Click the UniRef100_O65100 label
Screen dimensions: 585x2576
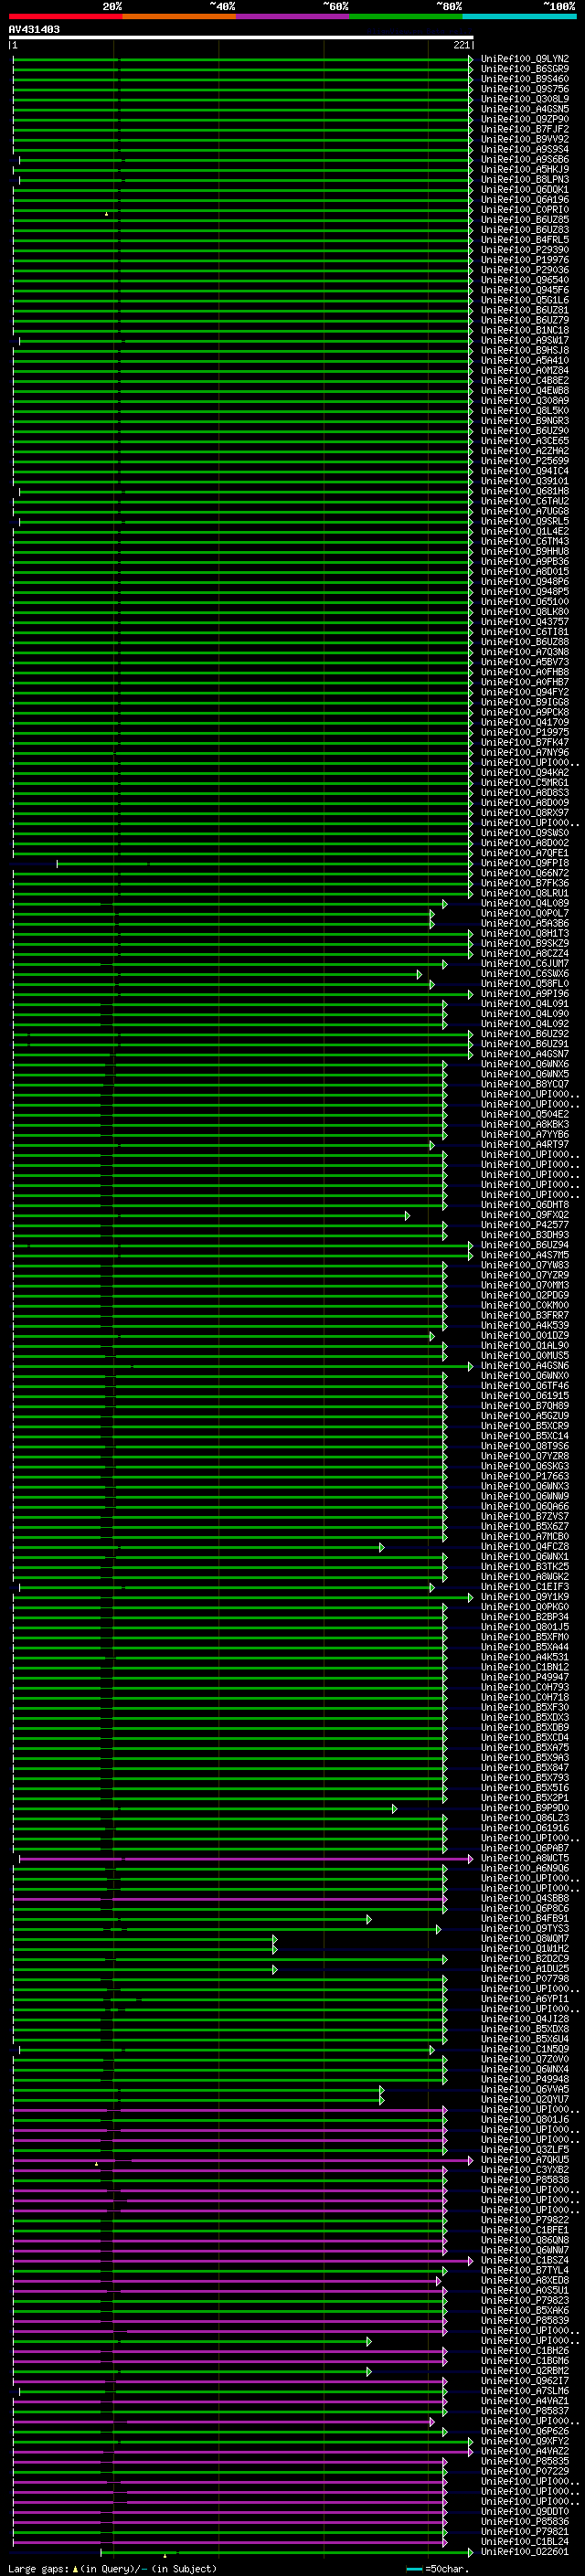click(x=525, y=602)
